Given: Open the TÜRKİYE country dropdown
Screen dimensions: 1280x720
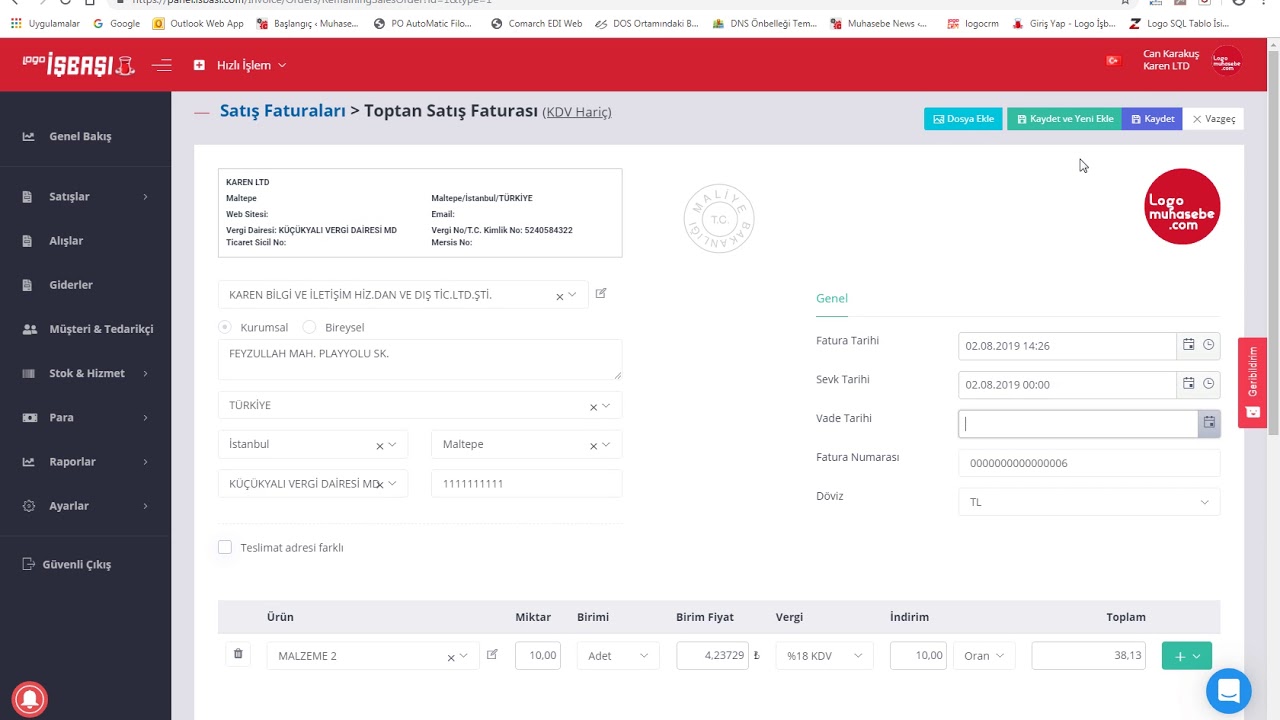Looking at the screenshot, I should (x=606, y=406).
